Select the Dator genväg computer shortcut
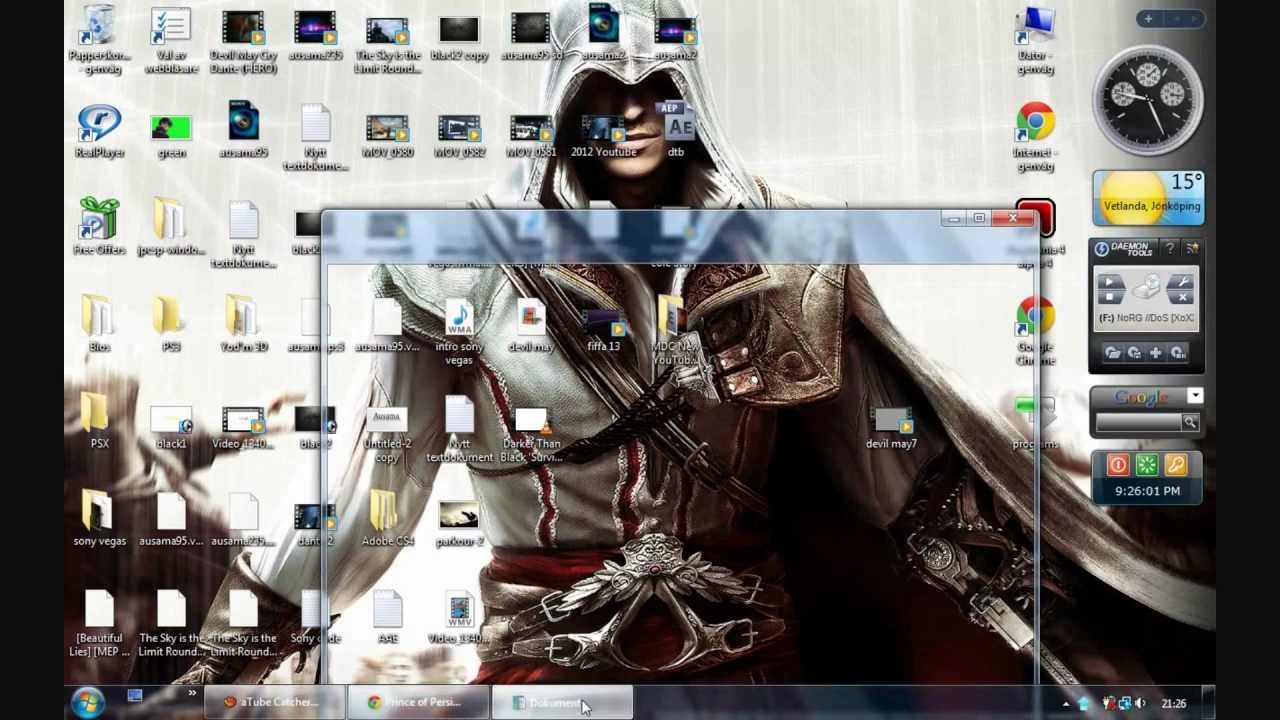 1035,40
